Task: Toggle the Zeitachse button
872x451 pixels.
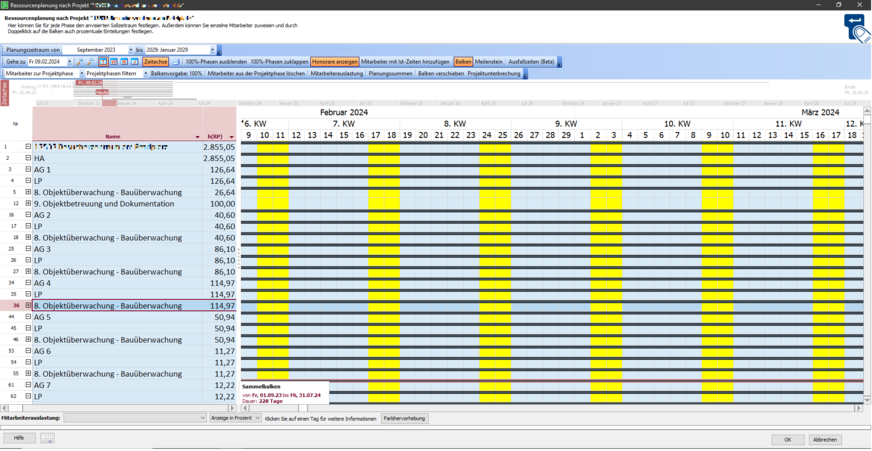Action: [x=155, y=62]
